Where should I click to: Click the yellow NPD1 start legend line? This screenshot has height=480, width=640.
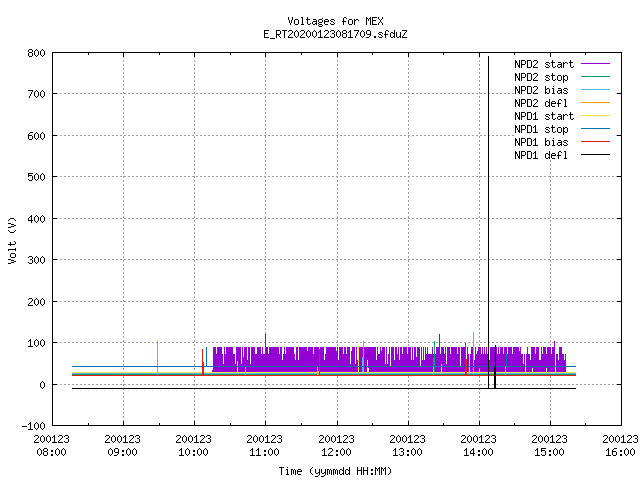[596, 116]
